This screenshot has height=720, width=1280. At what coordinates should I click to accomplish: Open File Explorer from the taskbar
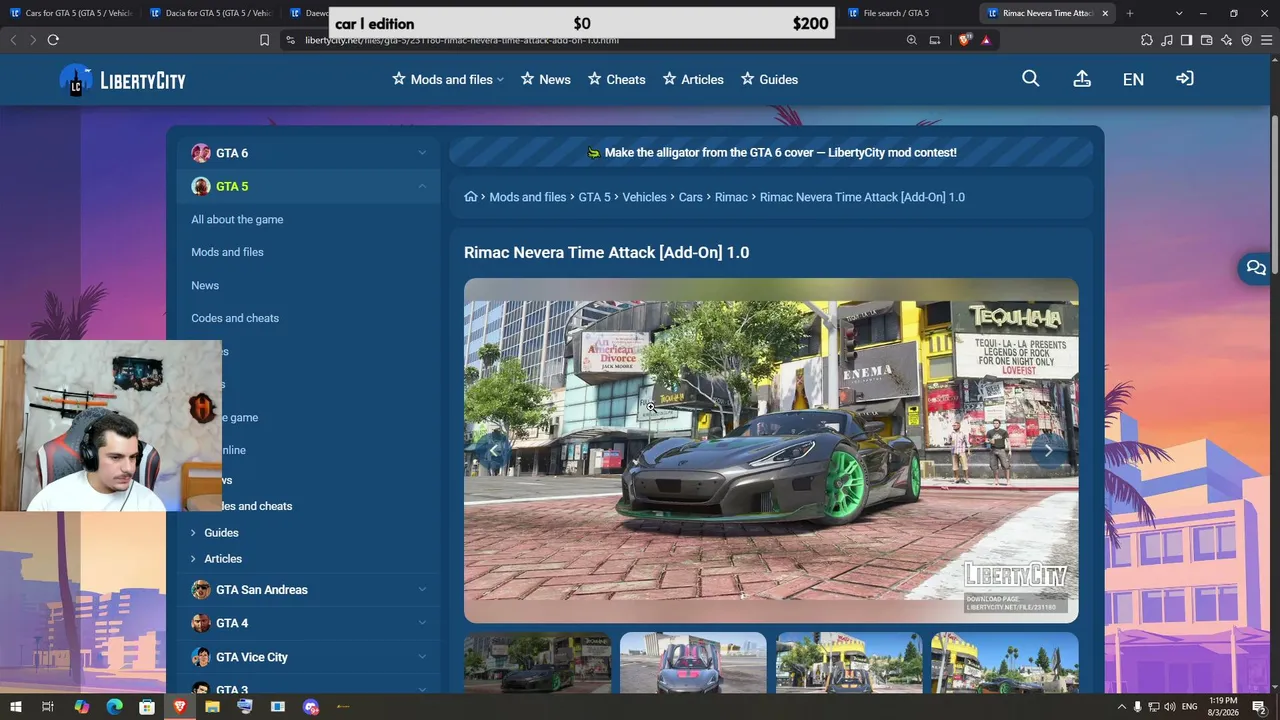[x=212, y=707]
